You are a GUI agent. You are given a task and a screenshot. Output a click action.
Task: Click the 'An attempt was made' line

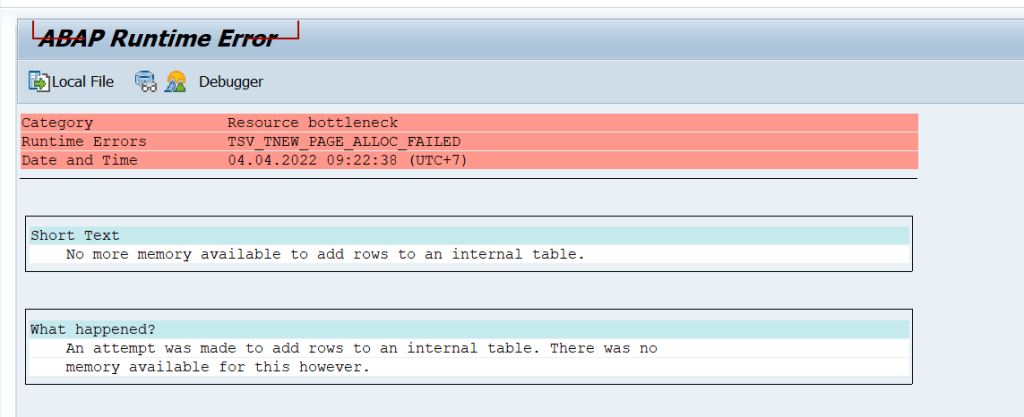click(x=361, y=348)
